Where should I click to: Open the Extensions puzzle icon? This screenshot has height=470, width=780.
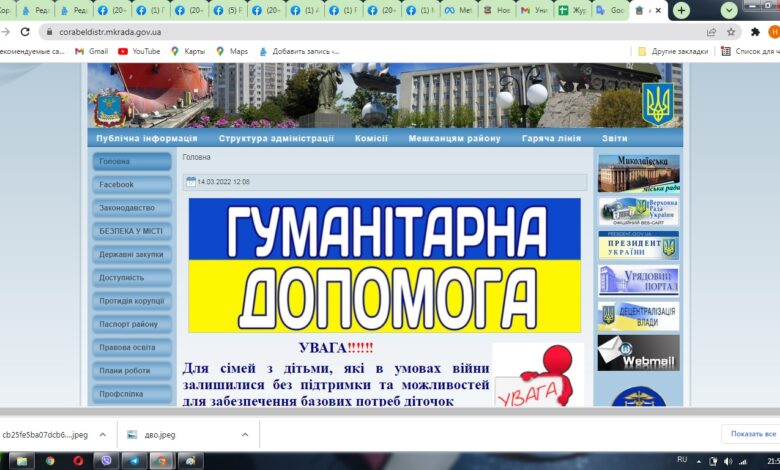755,32
